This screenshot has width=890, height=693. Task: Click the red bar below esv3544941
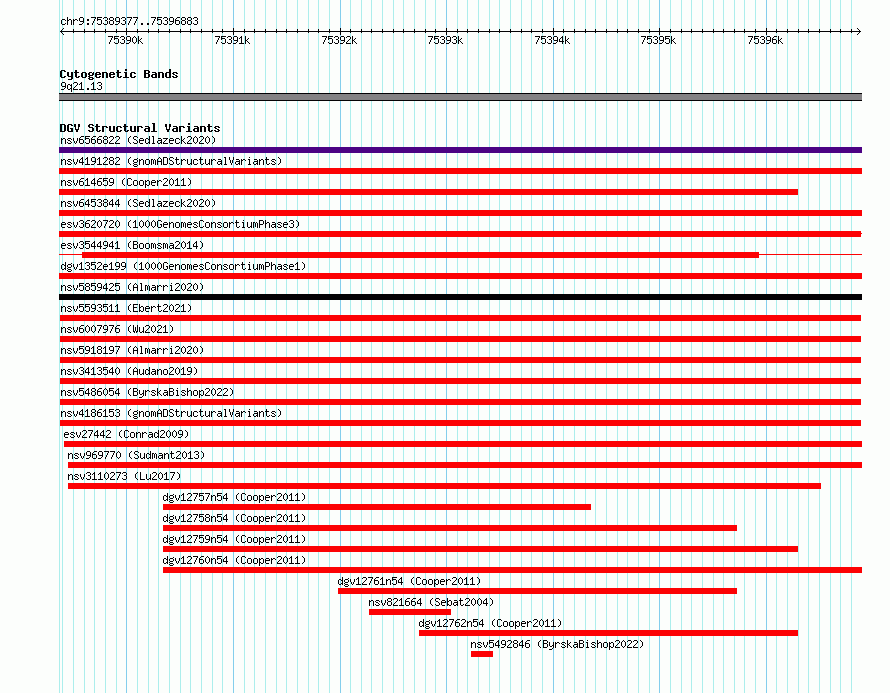421,255
